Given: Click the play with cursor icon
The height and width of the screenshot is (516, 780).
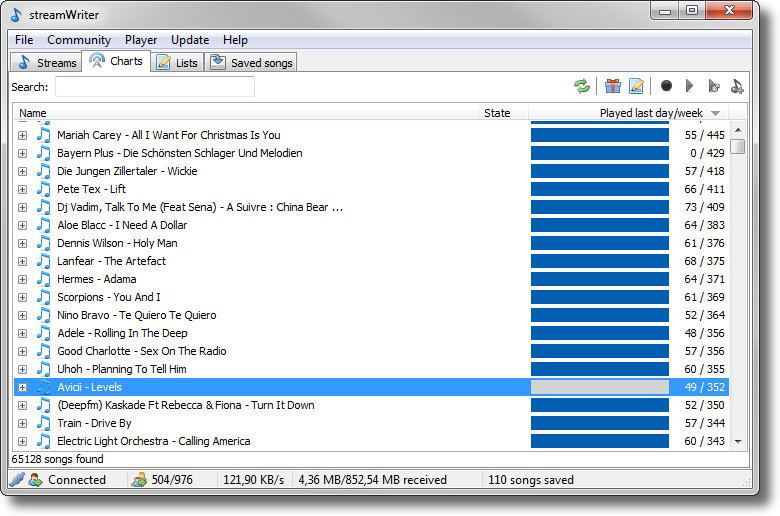Looking at the screenshot, I should [x=714, y=87].
